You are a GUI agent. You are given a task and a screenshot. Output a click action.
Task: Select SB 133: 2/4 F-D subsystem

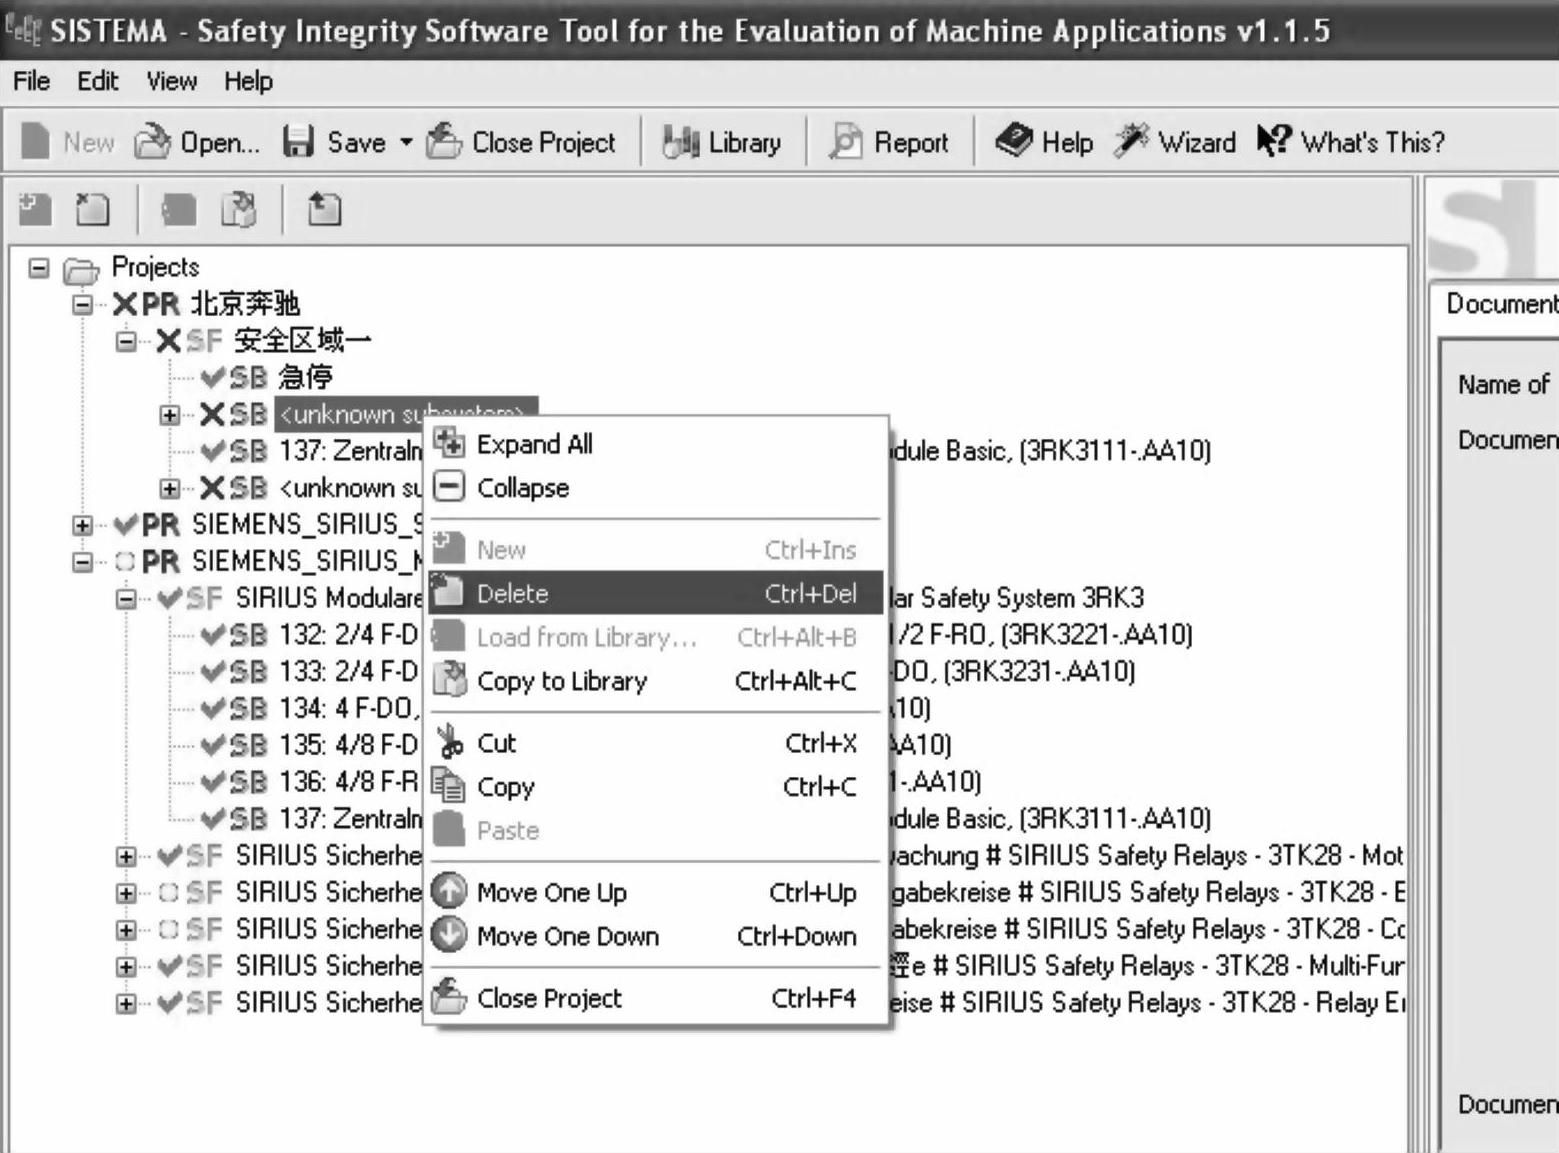pyautogui.click(x=348, y=671)
